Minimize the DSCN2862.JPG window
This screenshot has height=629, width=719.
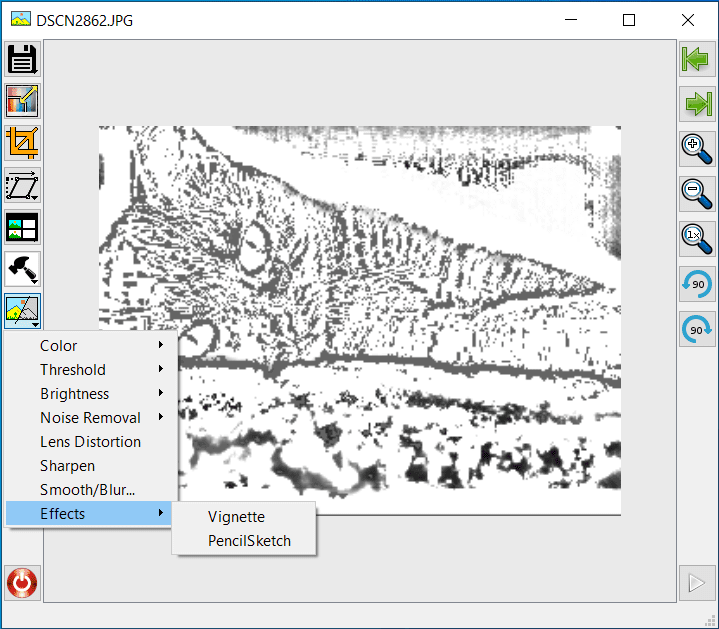click(x=571, y=20)
